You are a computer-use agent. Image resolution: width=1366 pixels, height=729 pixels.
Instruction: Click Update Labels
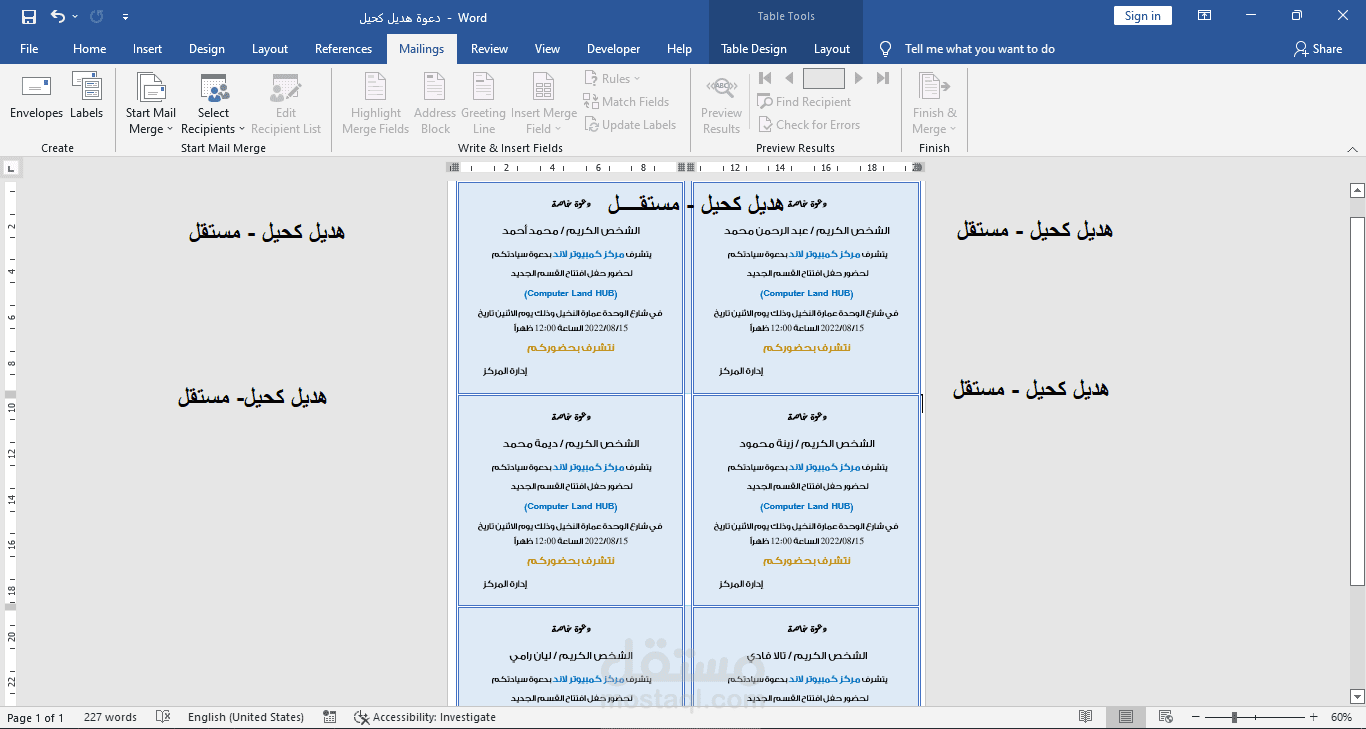630,124
